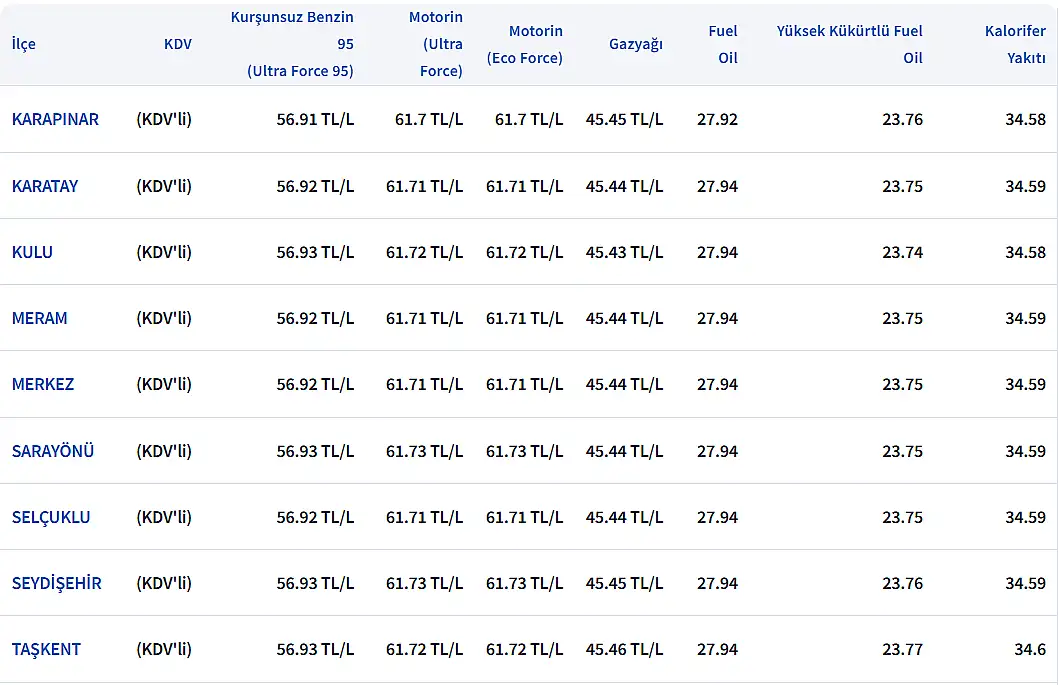Click the KDV column header
The height and width of the screenshot is (685, 1058).
pyautogui.click(x=178, y=44)
